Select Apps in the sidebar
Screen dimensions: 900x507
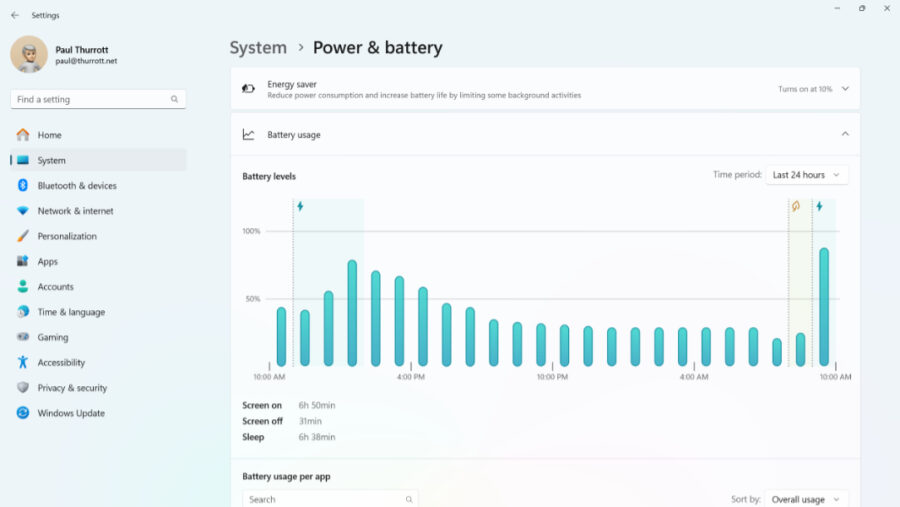coord(48,262)
